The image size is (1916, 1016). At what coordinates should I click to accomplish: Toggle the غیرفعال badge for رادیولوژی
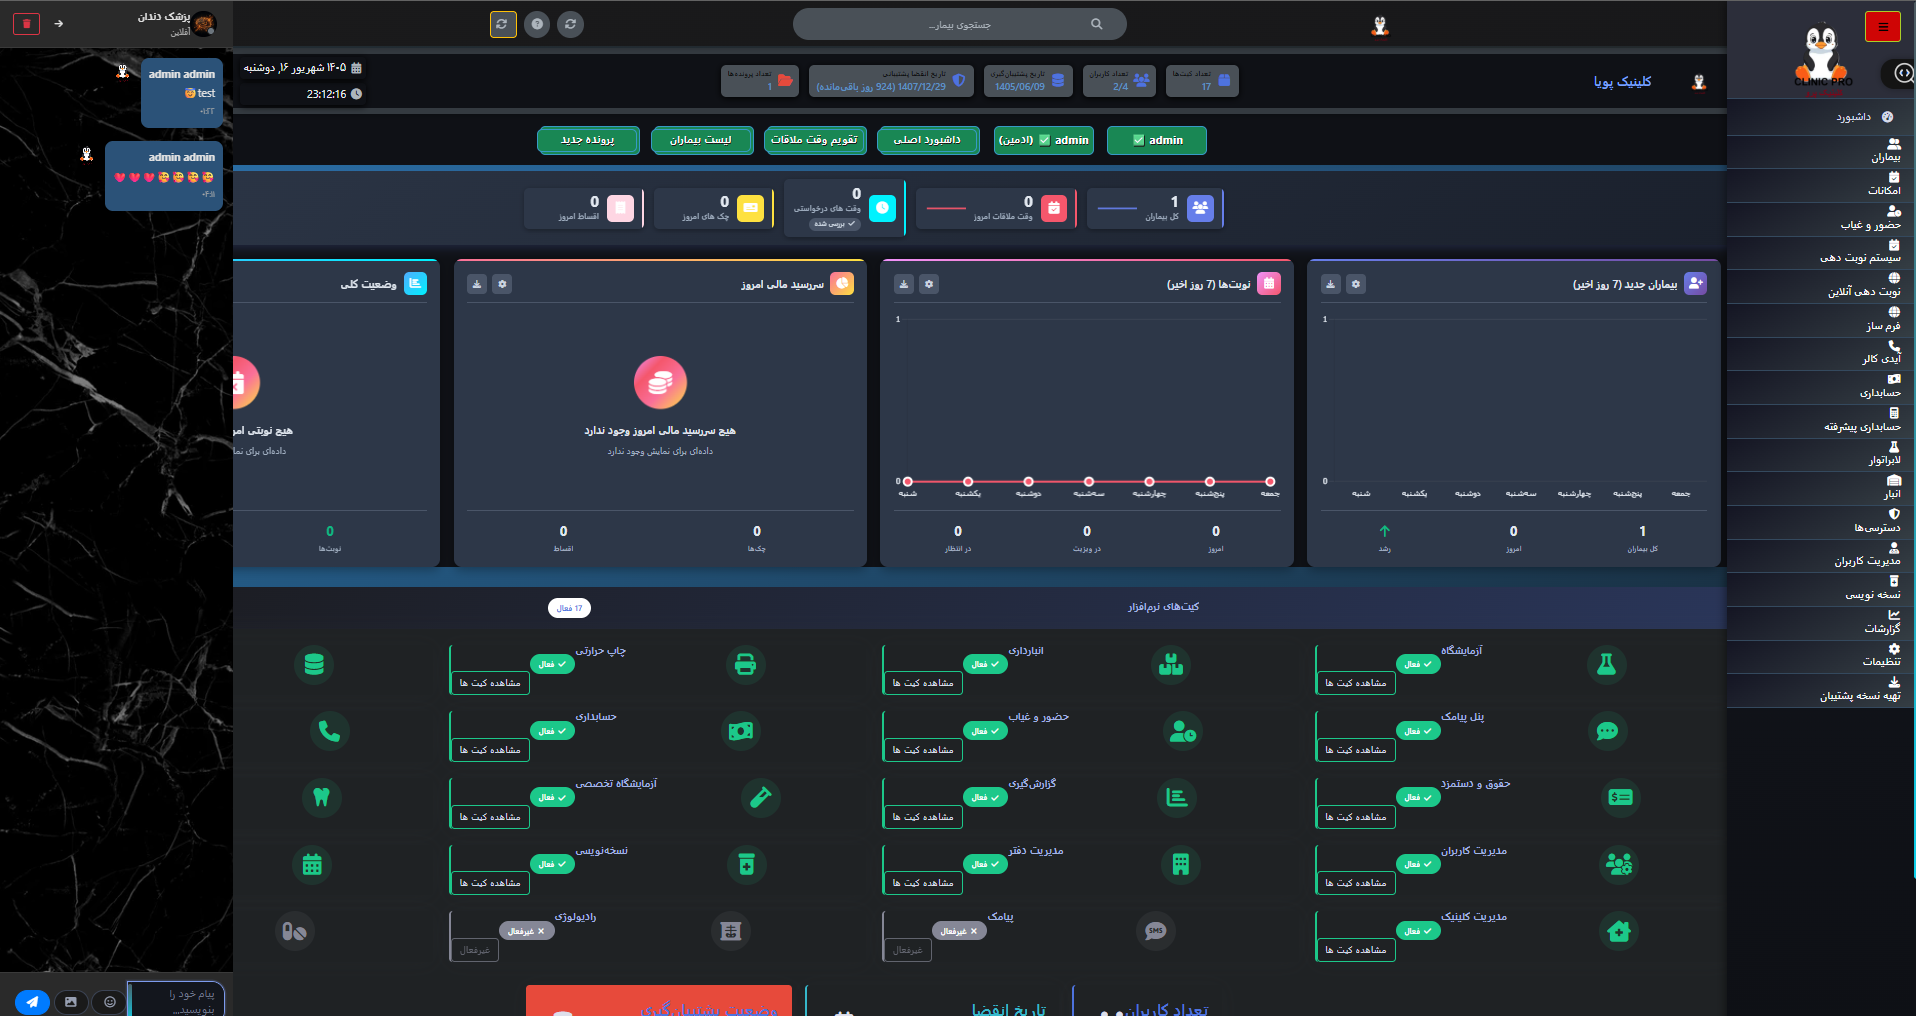pyautogui.click(x=526, y=931)
